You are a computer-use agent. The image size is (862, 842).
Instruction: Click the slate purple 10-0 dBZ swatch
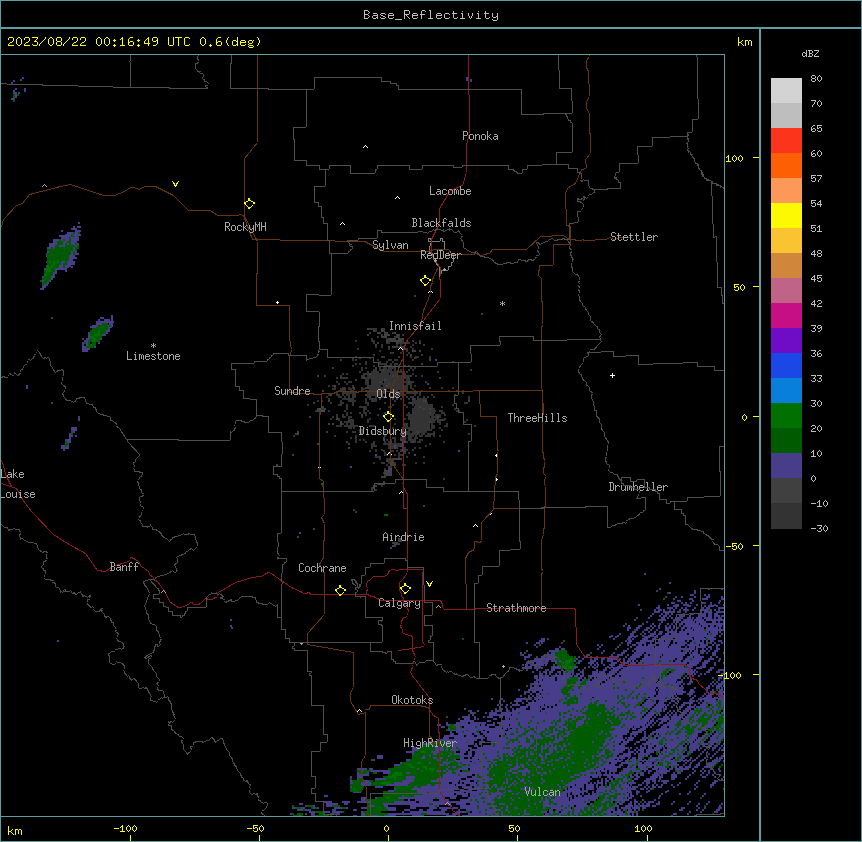(786, 466)
